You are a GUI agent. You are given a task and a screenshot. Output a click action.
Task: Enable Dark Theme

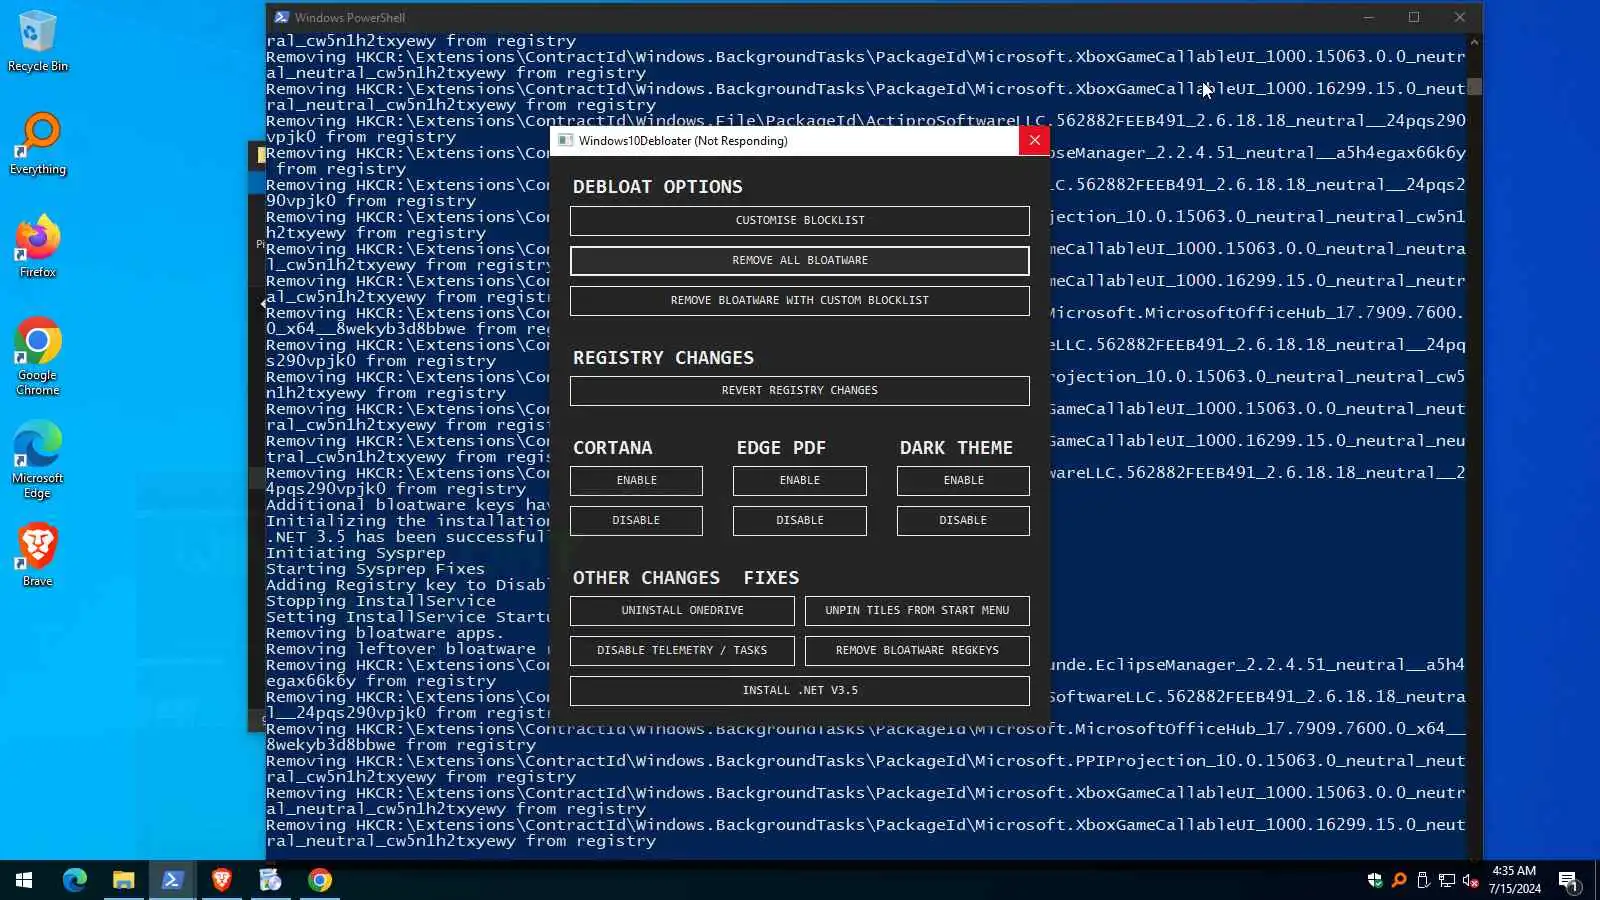[963, 480]
